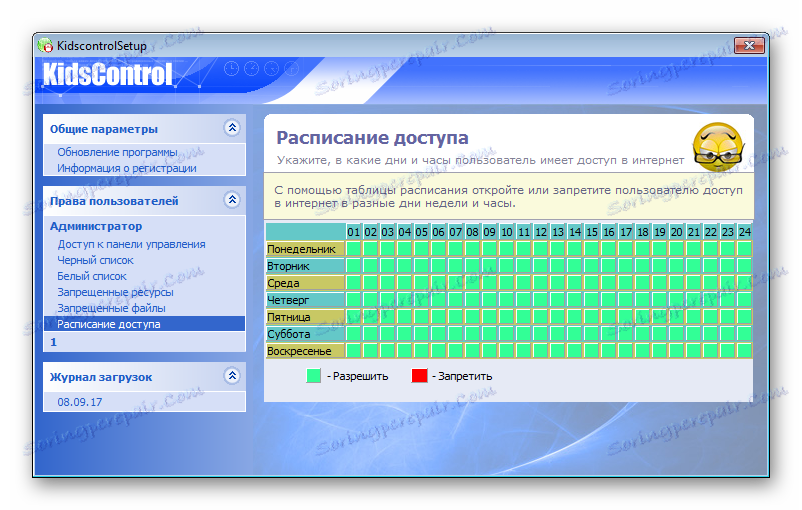The width and height of the screenshot is (802, 510).
Task: Click the Пятница row header
Action: (x=305, y=317)
